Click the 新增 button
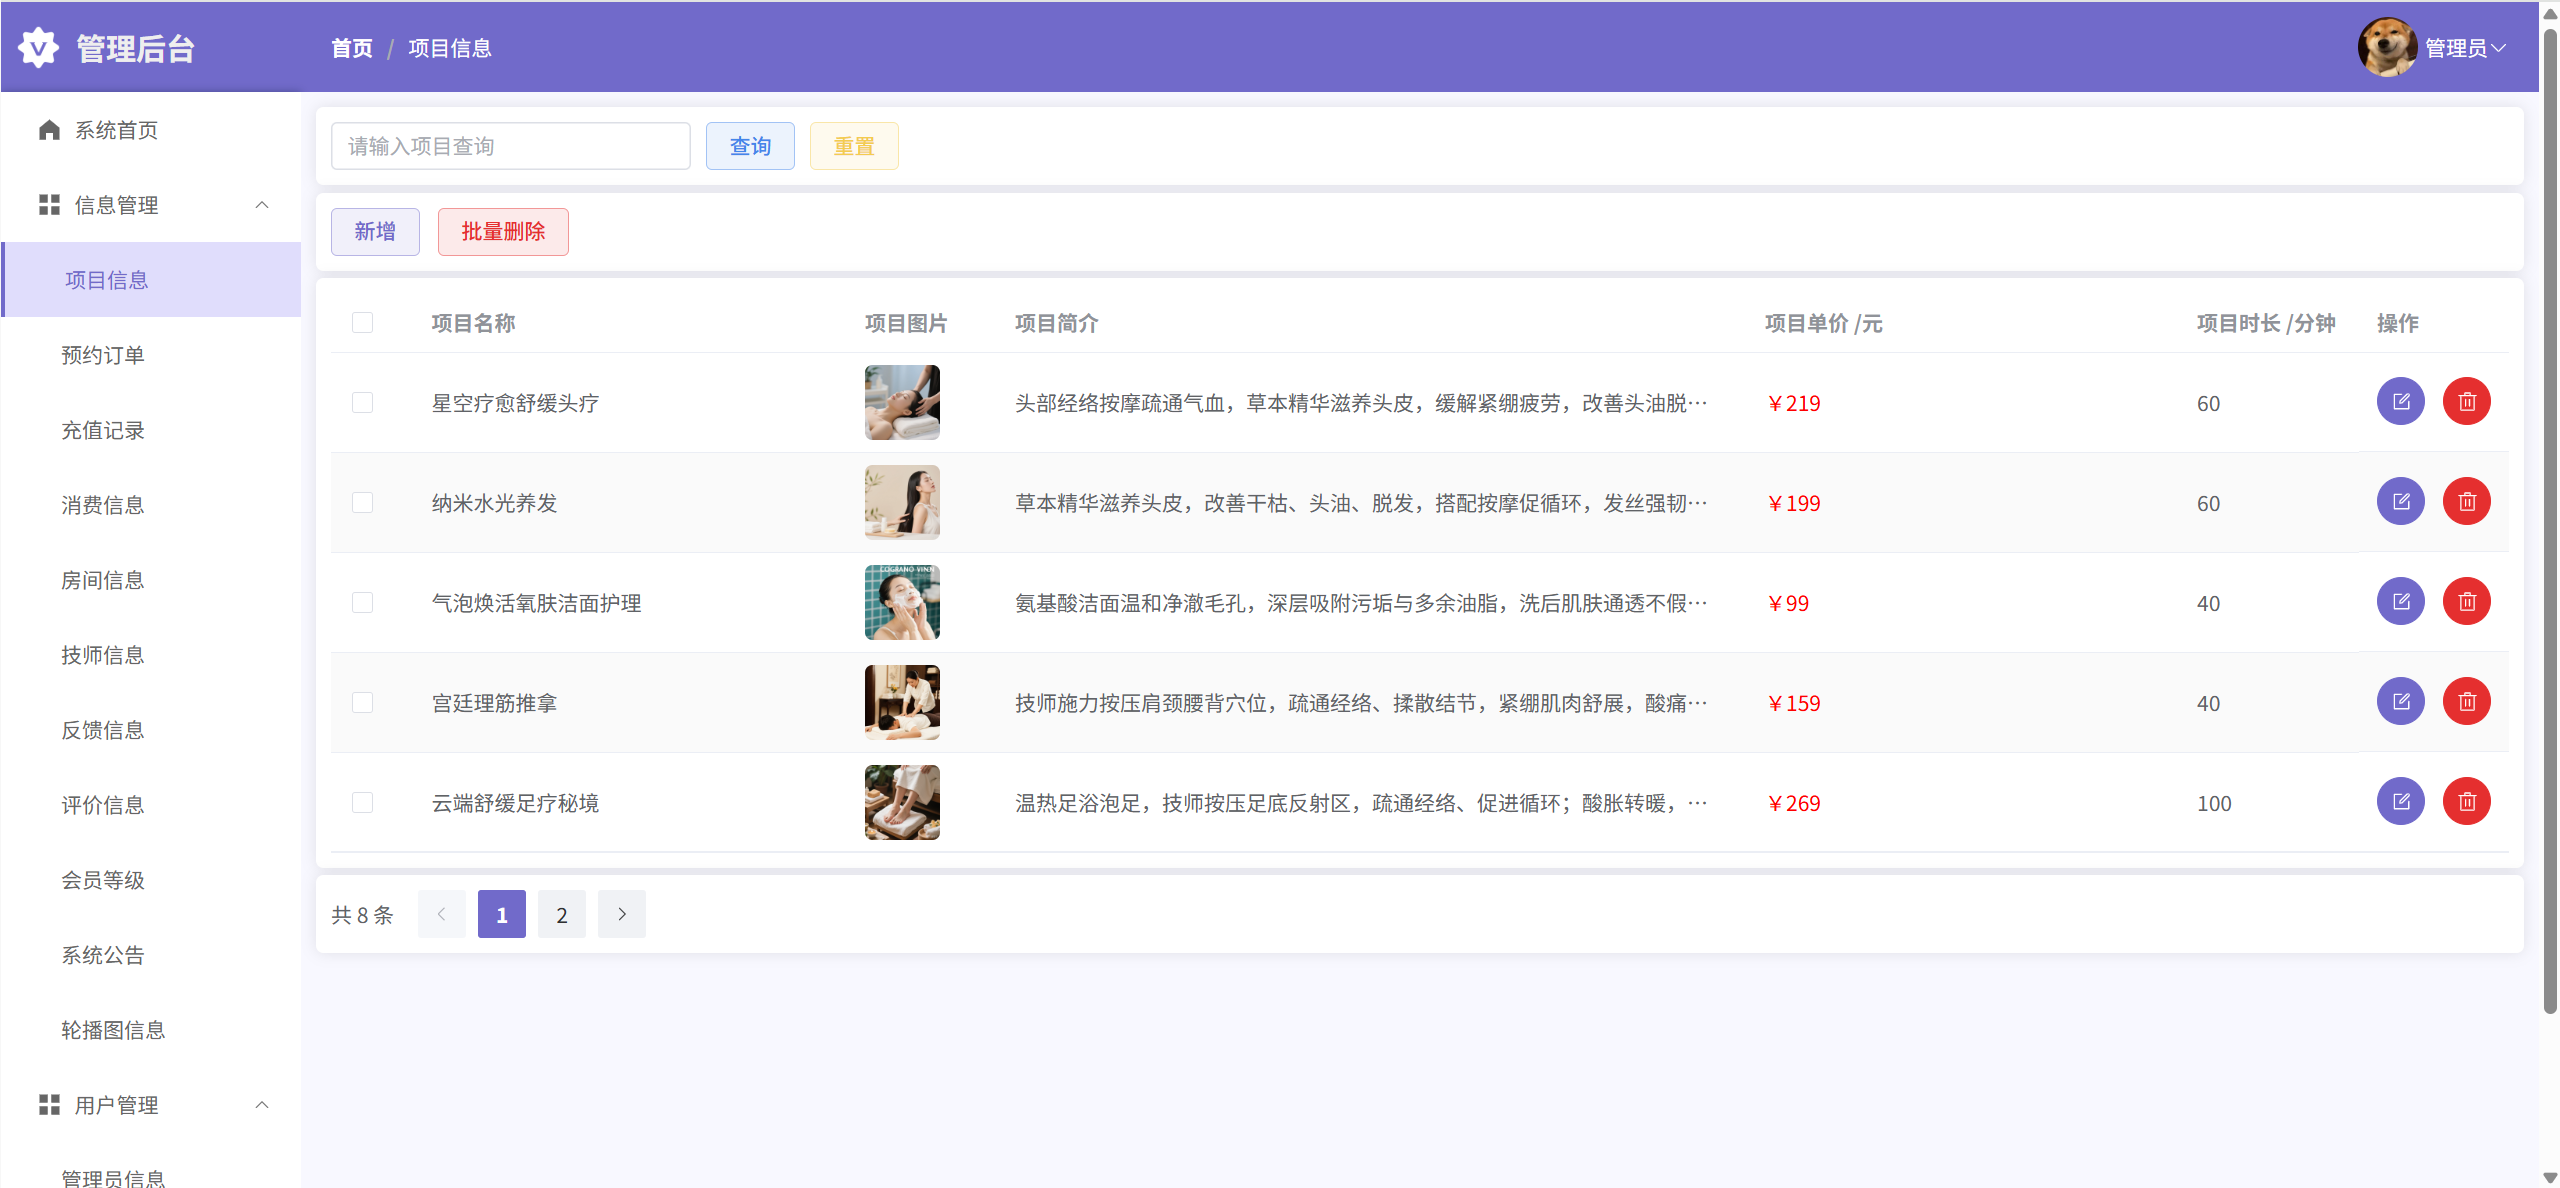 click(375, 232)
